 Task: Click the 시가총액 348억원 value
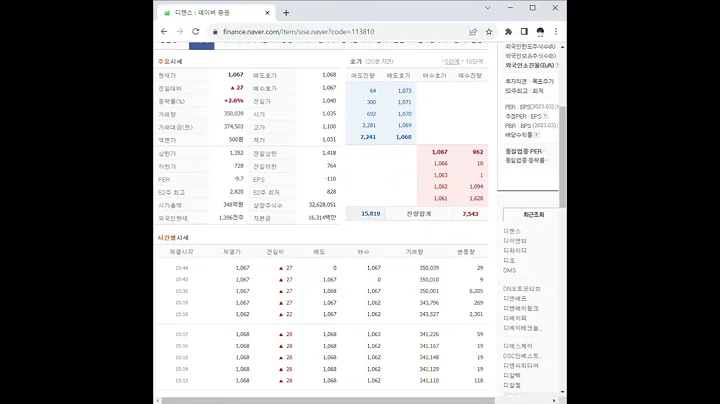(x=233, y=205)
